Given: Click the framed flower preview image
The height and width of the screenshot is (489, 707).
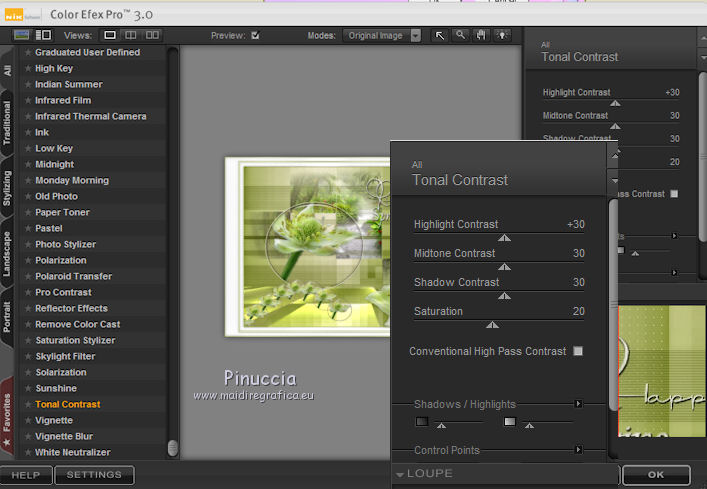Looking at the screenshot, I should click(308, 247).
